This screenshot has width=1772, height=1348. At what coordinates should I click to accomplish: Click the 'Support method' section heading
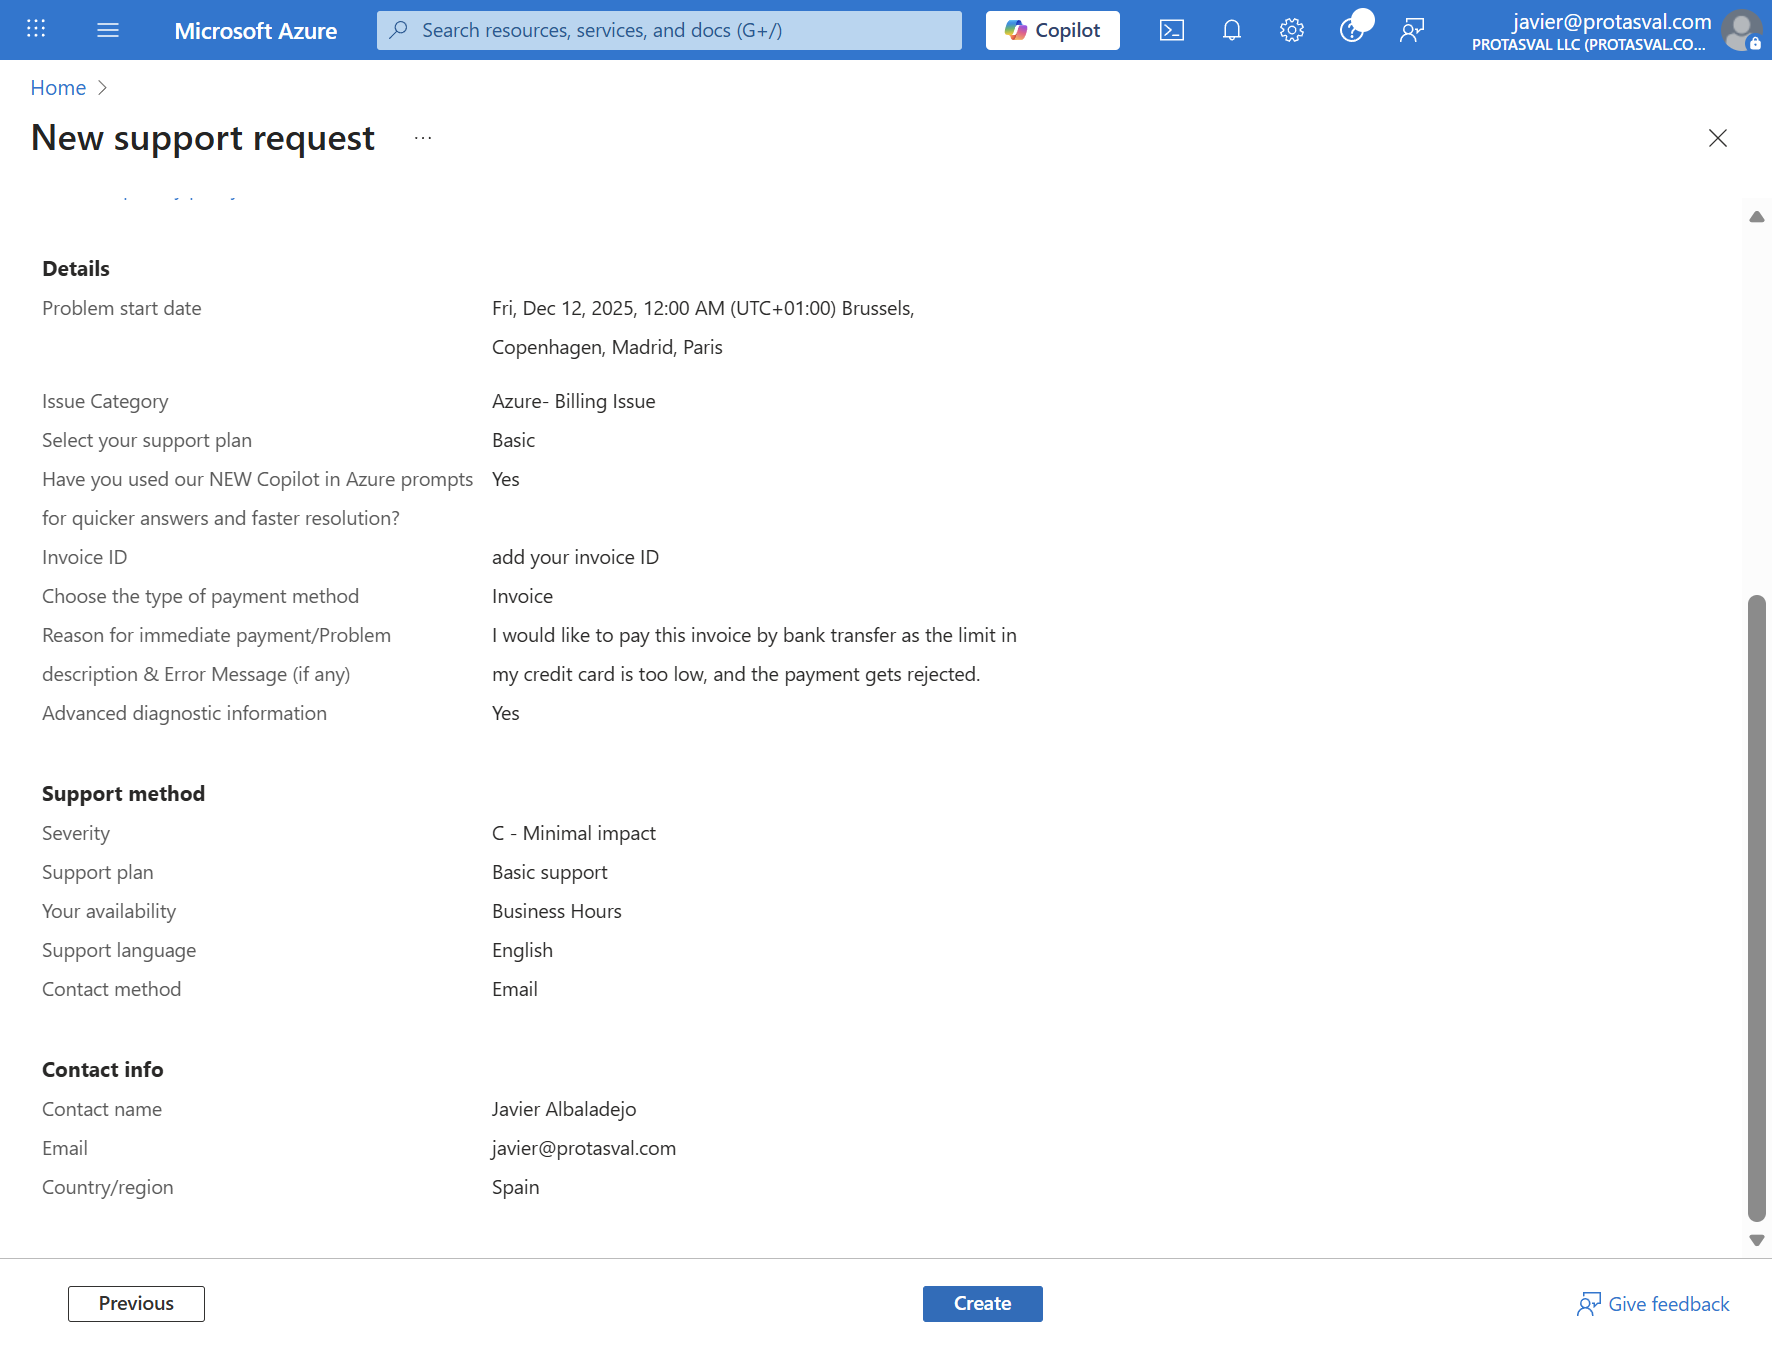[124, 794]
